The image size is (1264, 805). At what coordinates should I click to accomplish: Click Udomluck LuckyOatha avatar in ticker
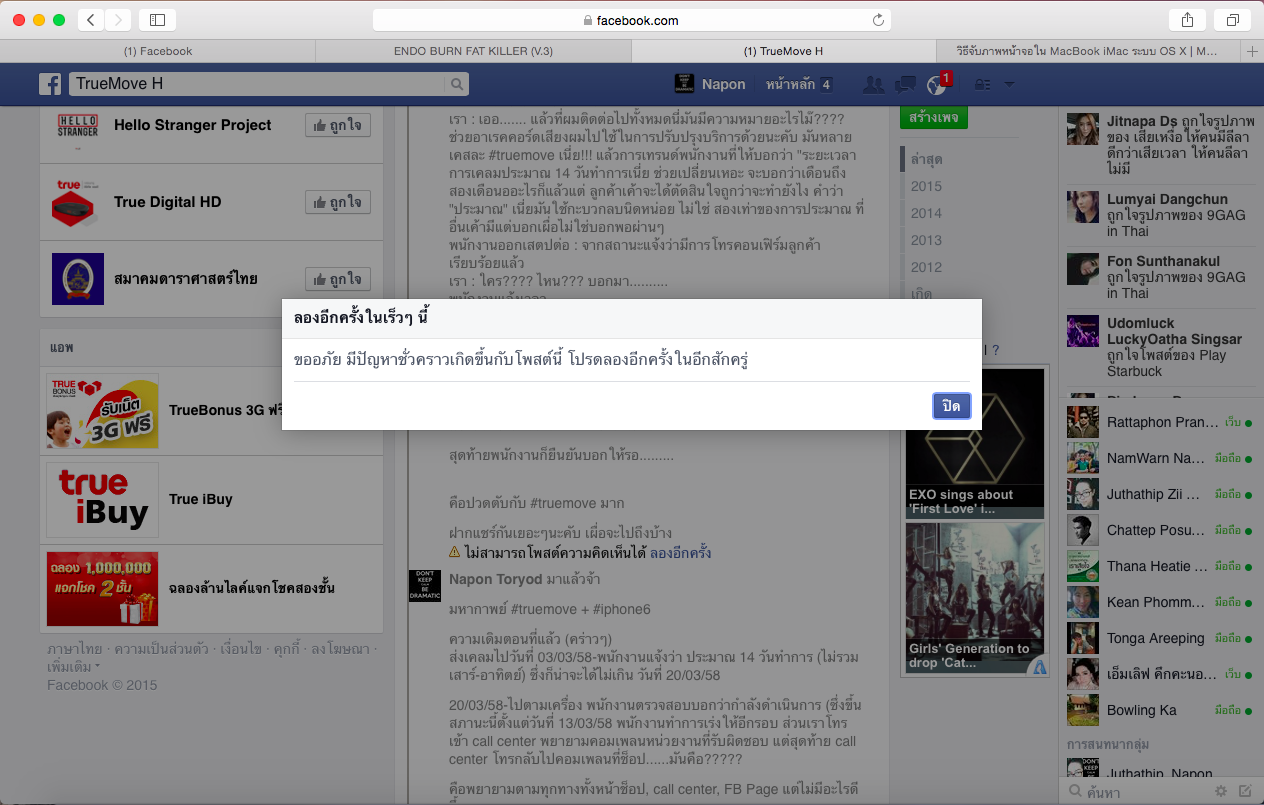tap(1083, 331)
